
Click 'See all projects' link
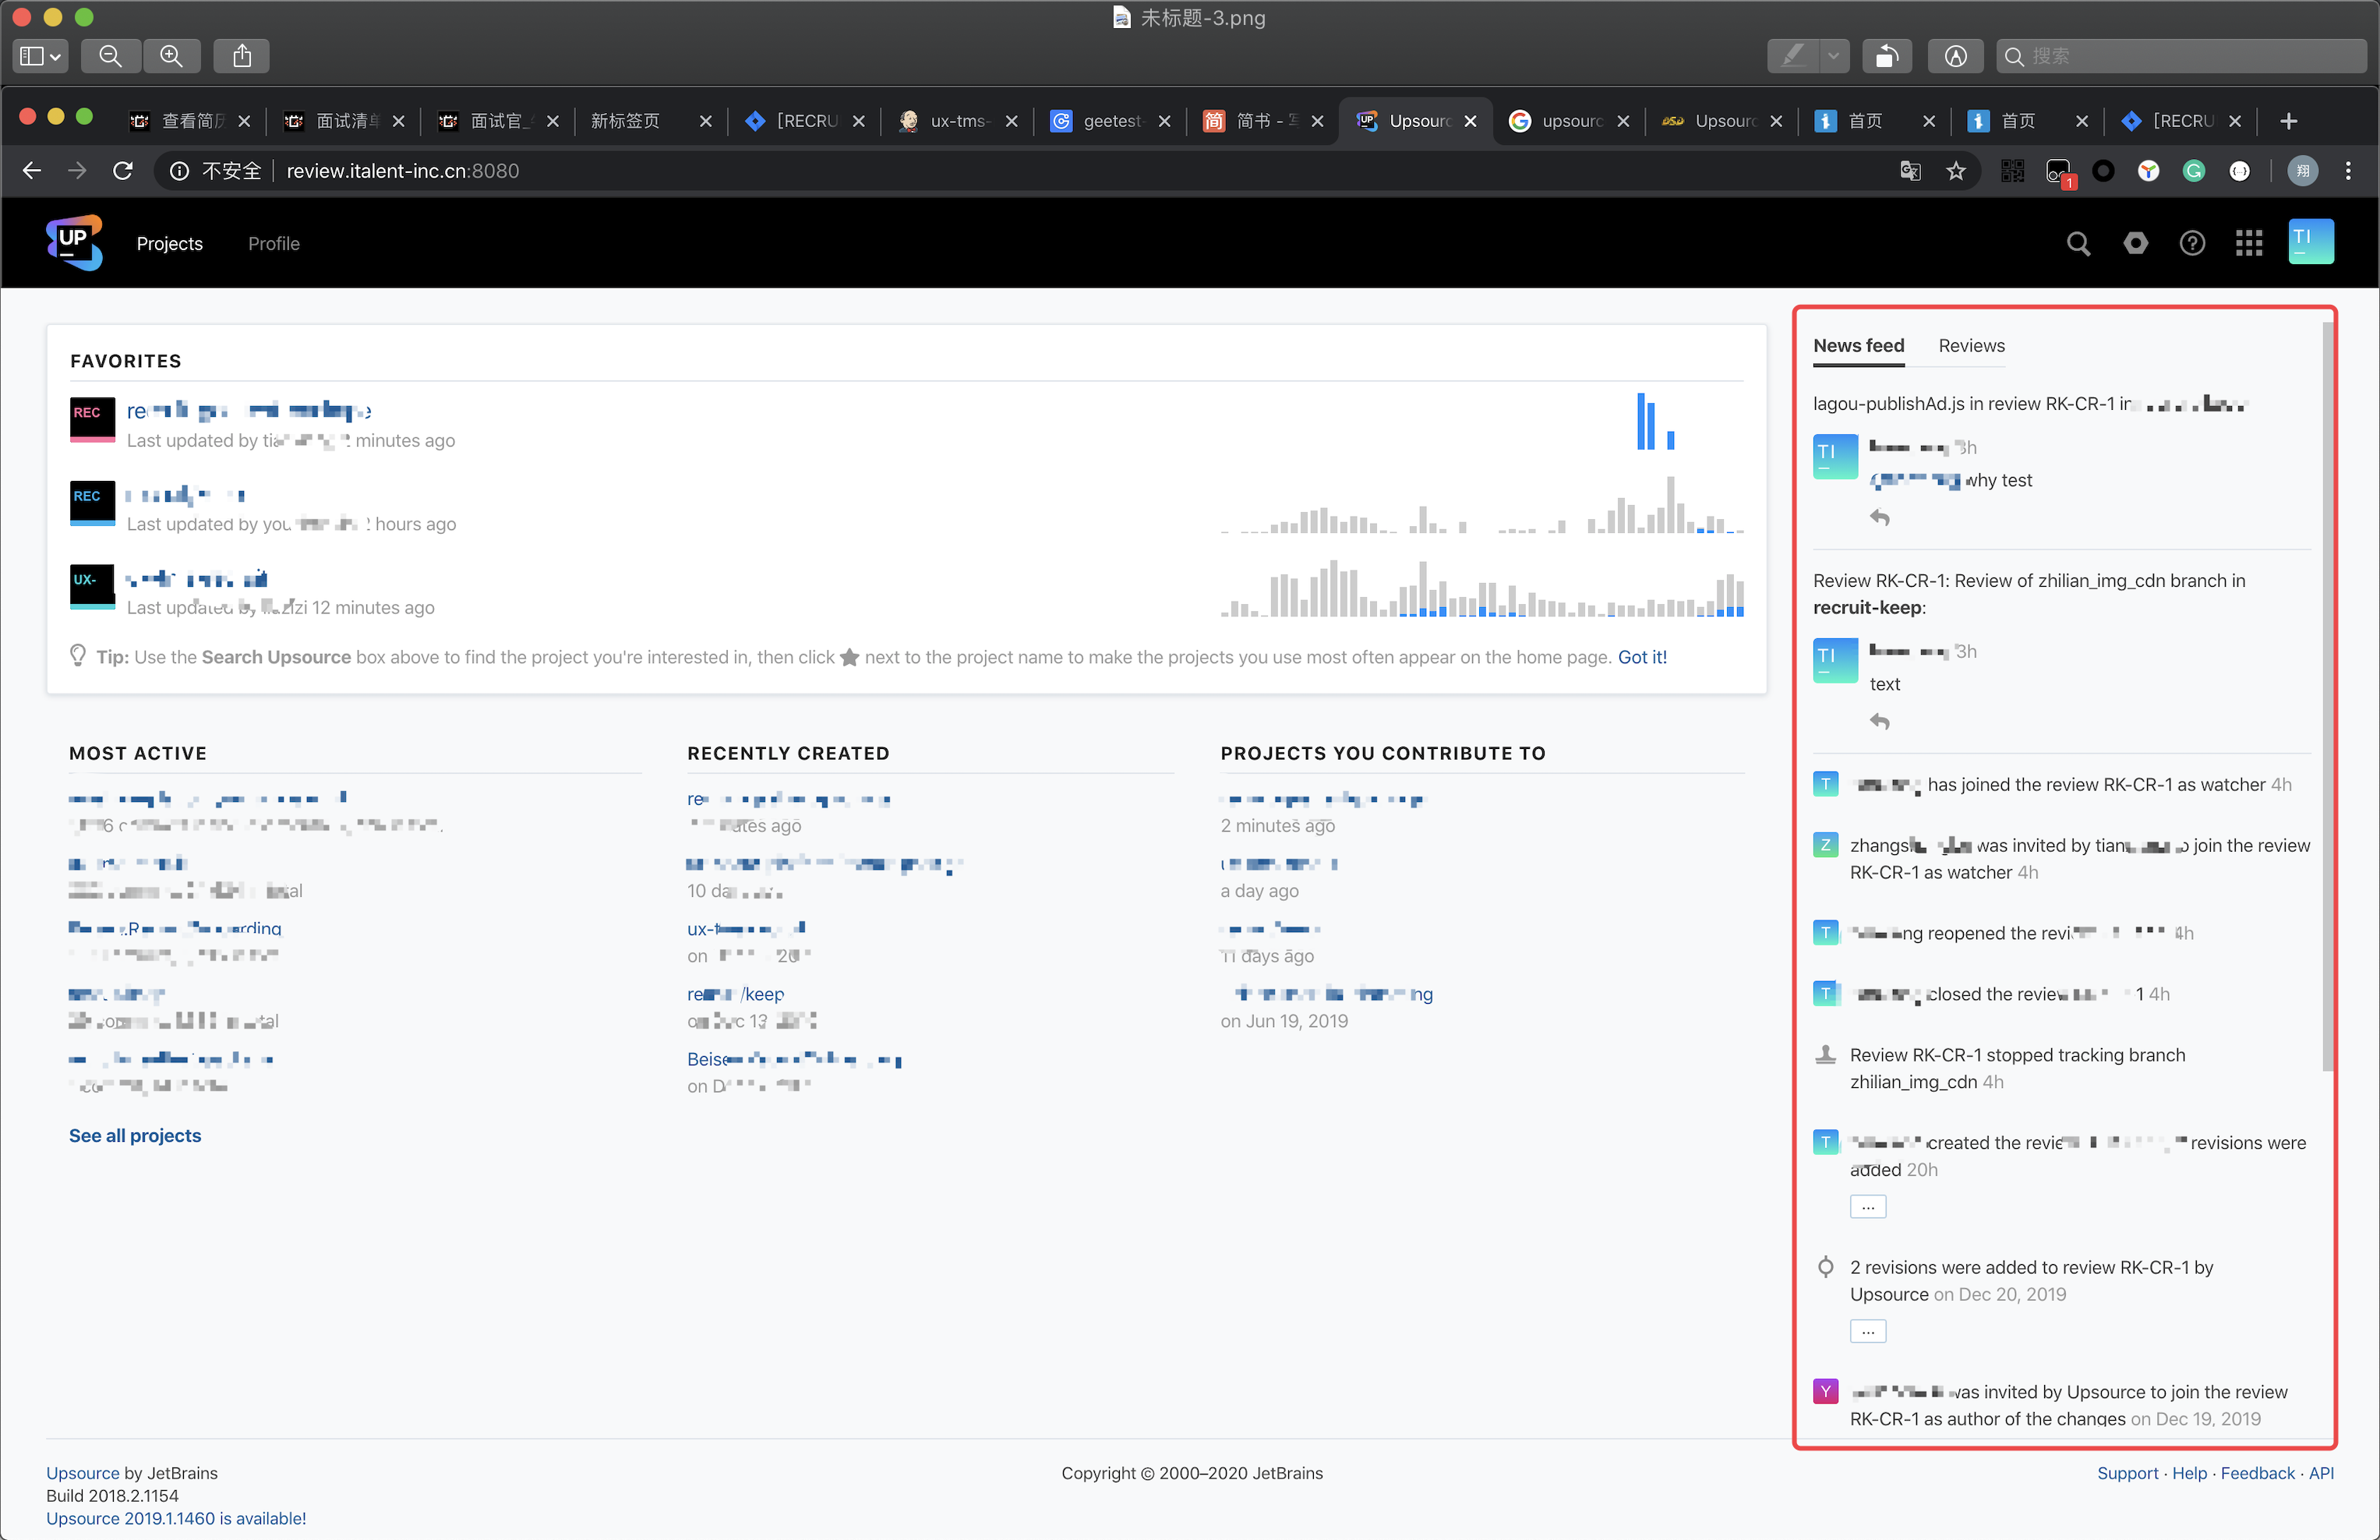tap(135, 1135)
